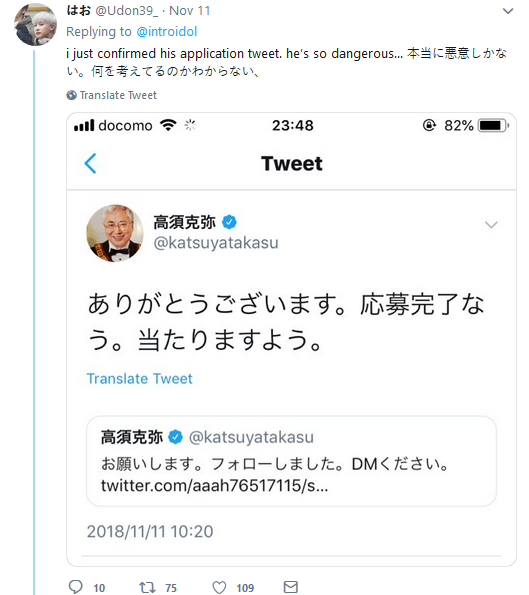Expand the chevron menu on 高須克弥 tweet
This screenshot has width=529, height=595.
point(491,225)
